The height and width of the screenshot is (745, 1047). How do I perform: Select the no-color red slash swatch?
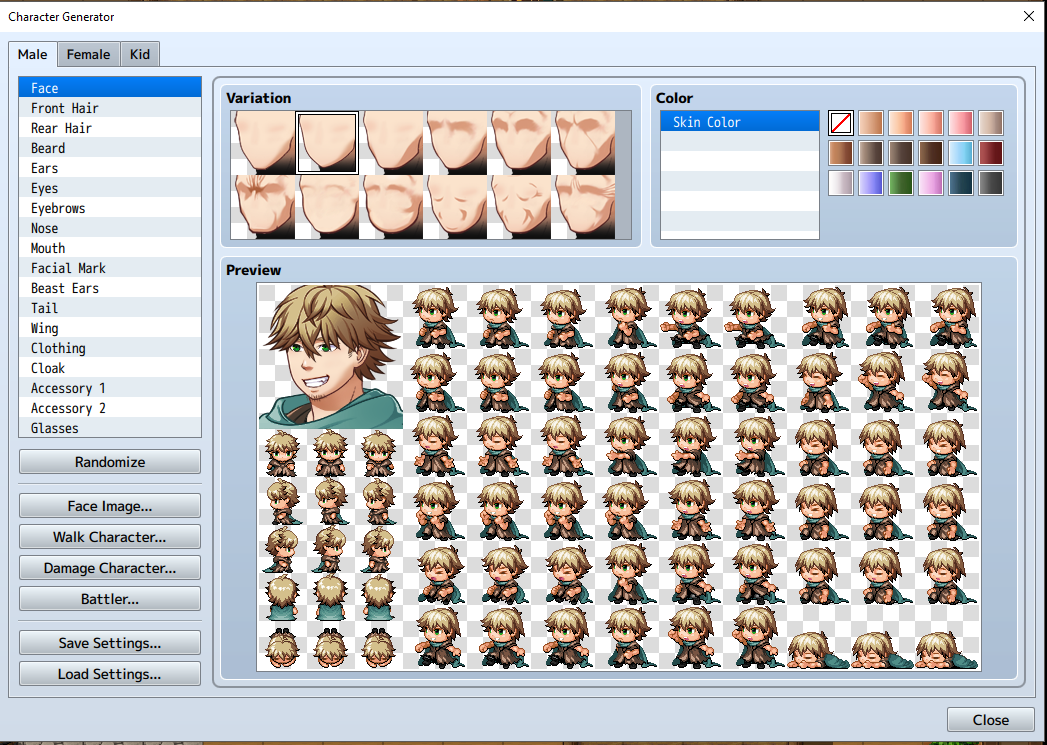click(x=841, y=123)
